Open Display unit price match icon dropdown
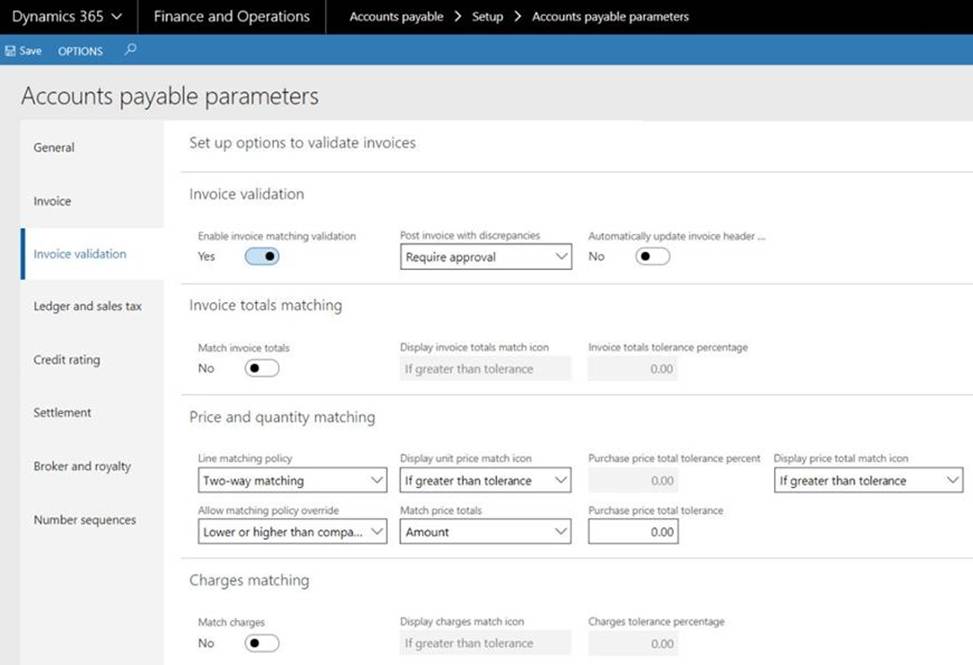973x665 pixels. click(485, 481)
